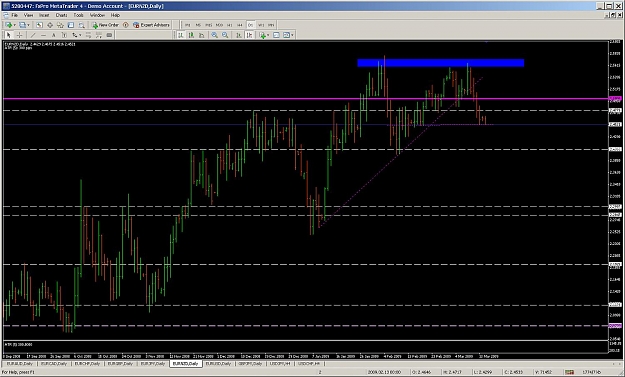Expand the Profiles dropdown arrow

coord(28,25)
